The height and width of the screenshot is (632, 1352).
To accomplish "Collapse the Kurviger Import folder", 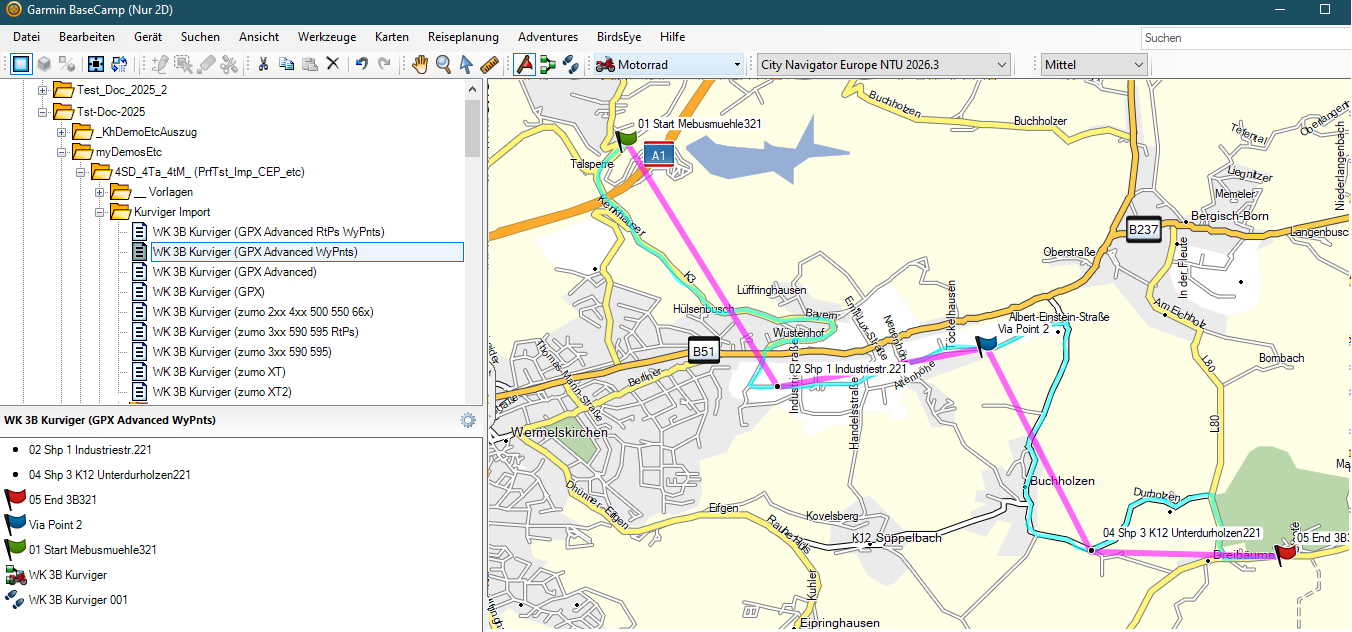I will coord(100,212).
